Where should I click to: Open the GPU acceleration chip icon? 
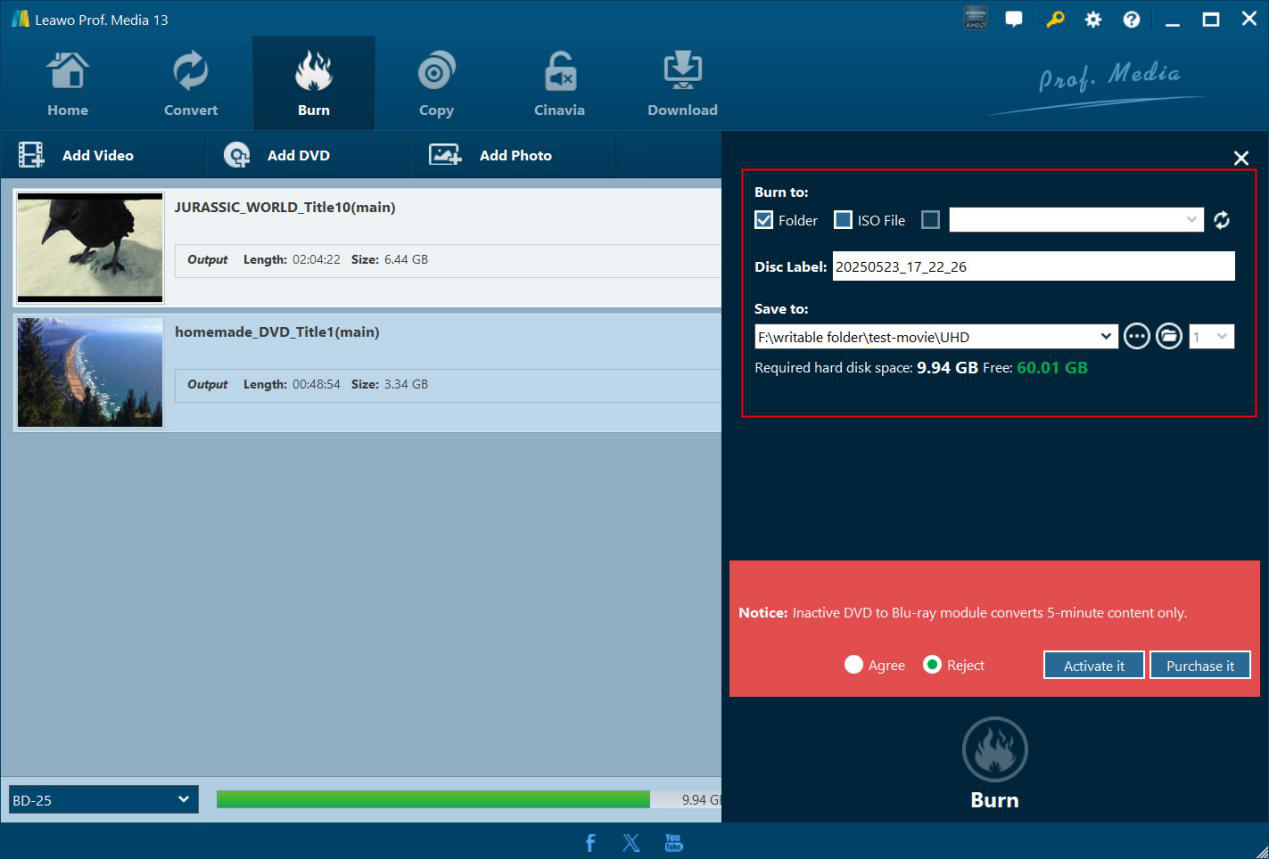pos(975,19)
